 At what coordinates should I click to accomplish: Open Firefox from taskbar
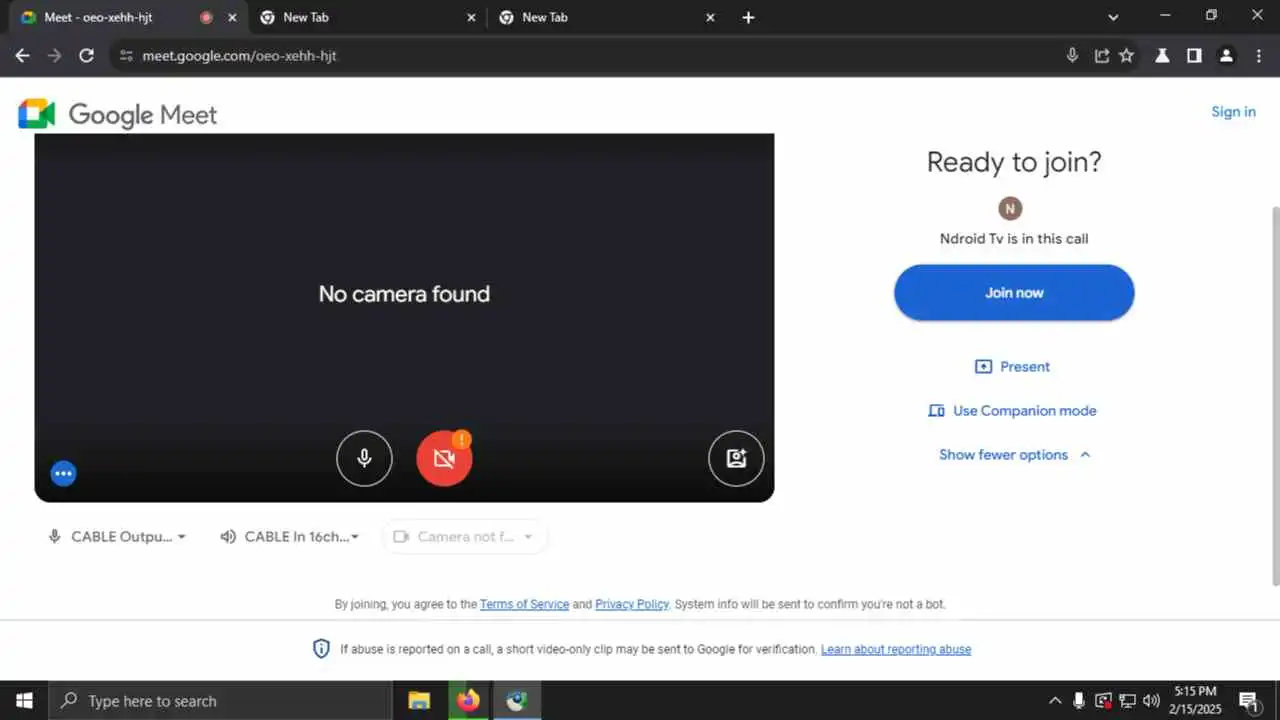(468, 701)
